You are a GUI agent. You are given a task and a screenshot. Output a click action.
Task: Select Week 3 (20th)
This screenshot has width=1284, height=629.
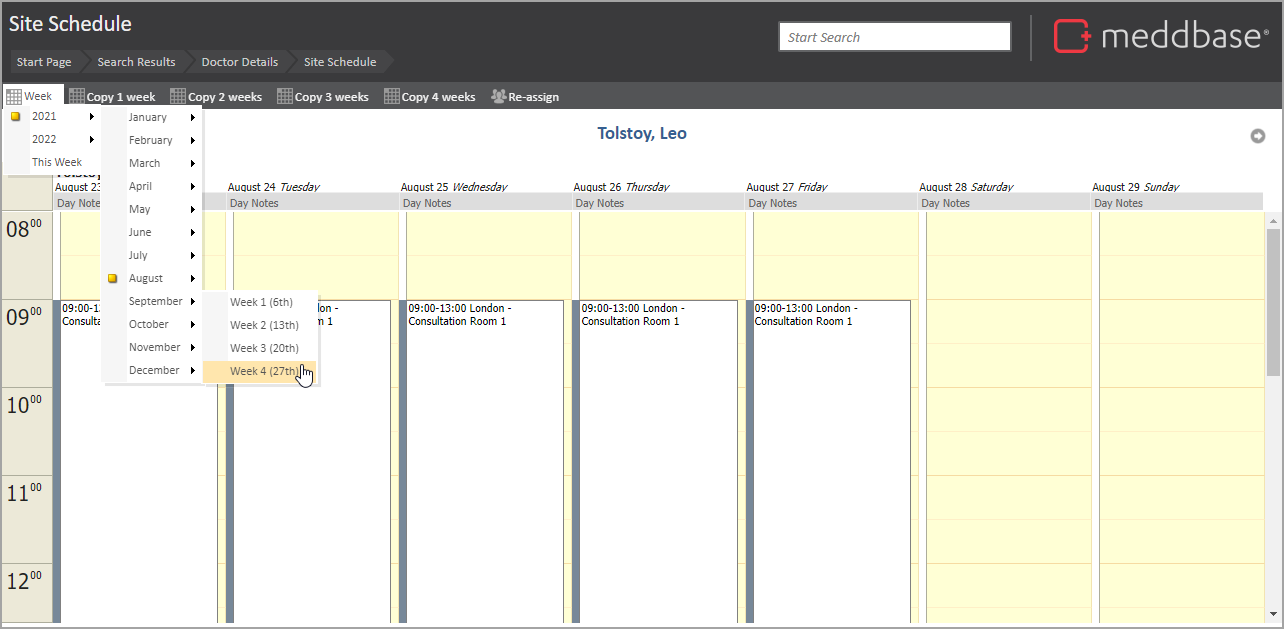point(260,348)
